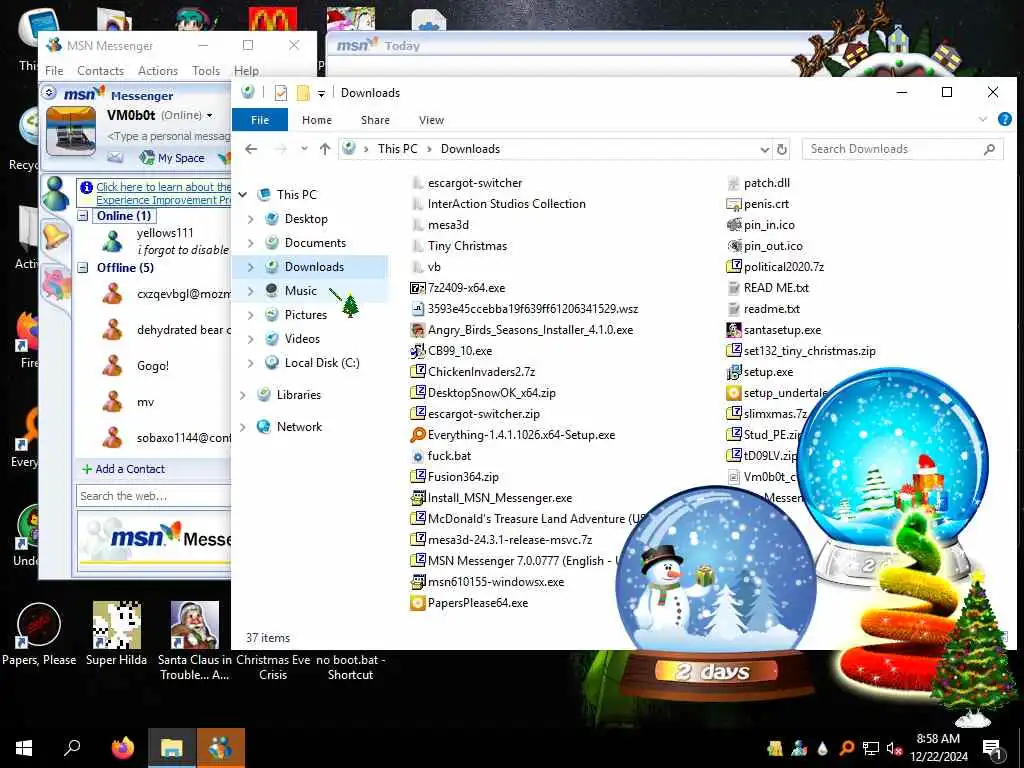
Task: Open MSN Messenger File menu
Action: [x=54, y=71]
